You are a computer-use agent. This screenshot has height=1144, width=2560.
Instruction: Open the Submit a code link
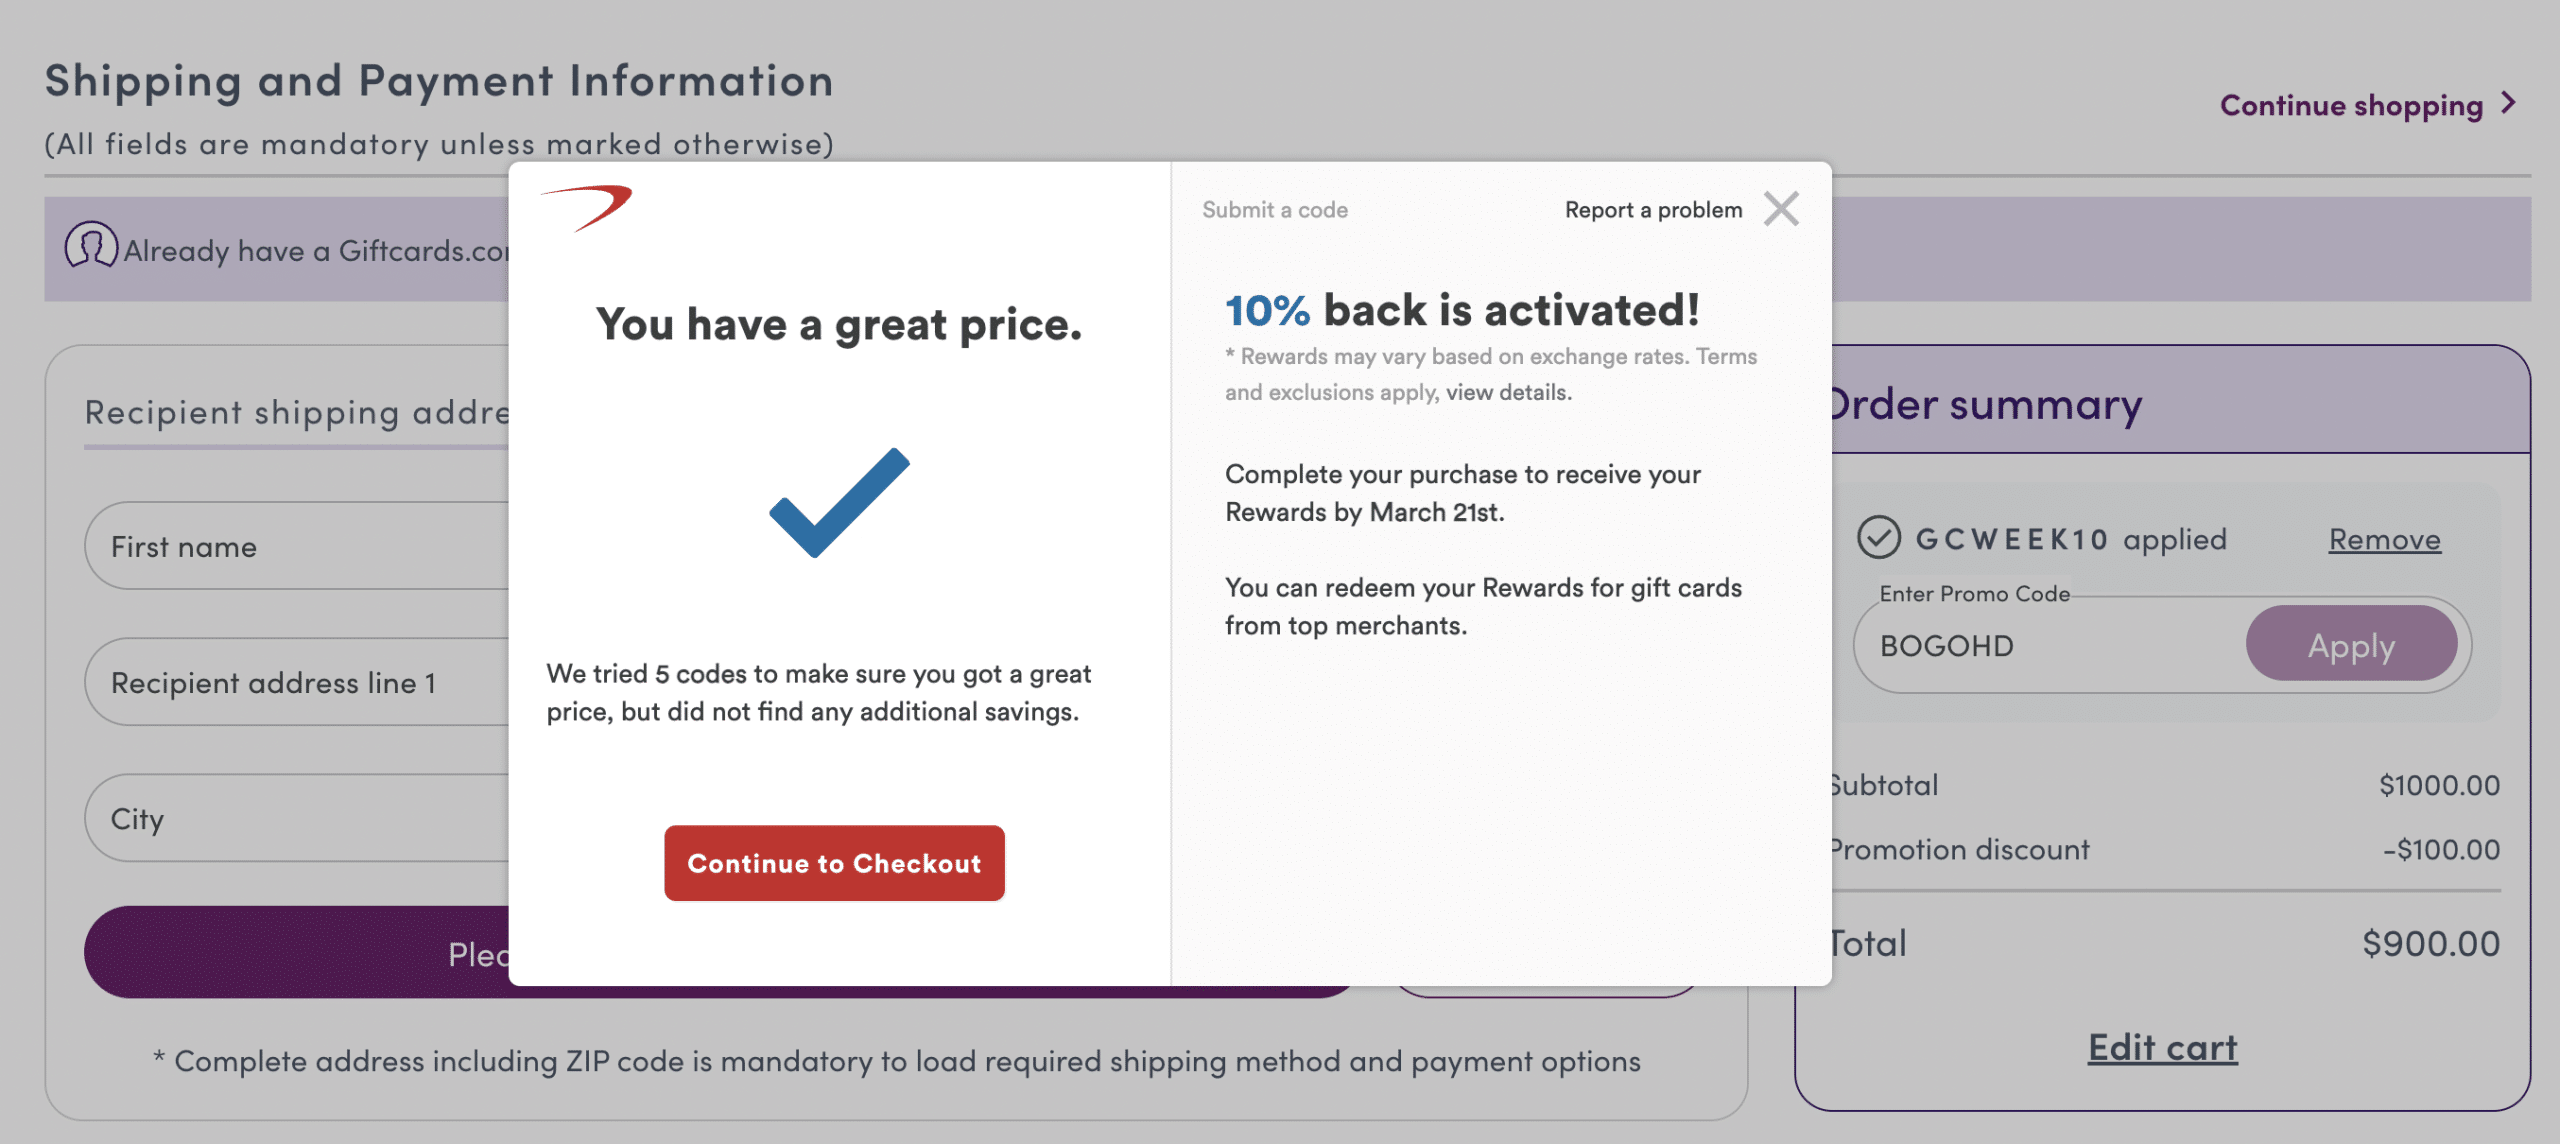point(1274,210)
